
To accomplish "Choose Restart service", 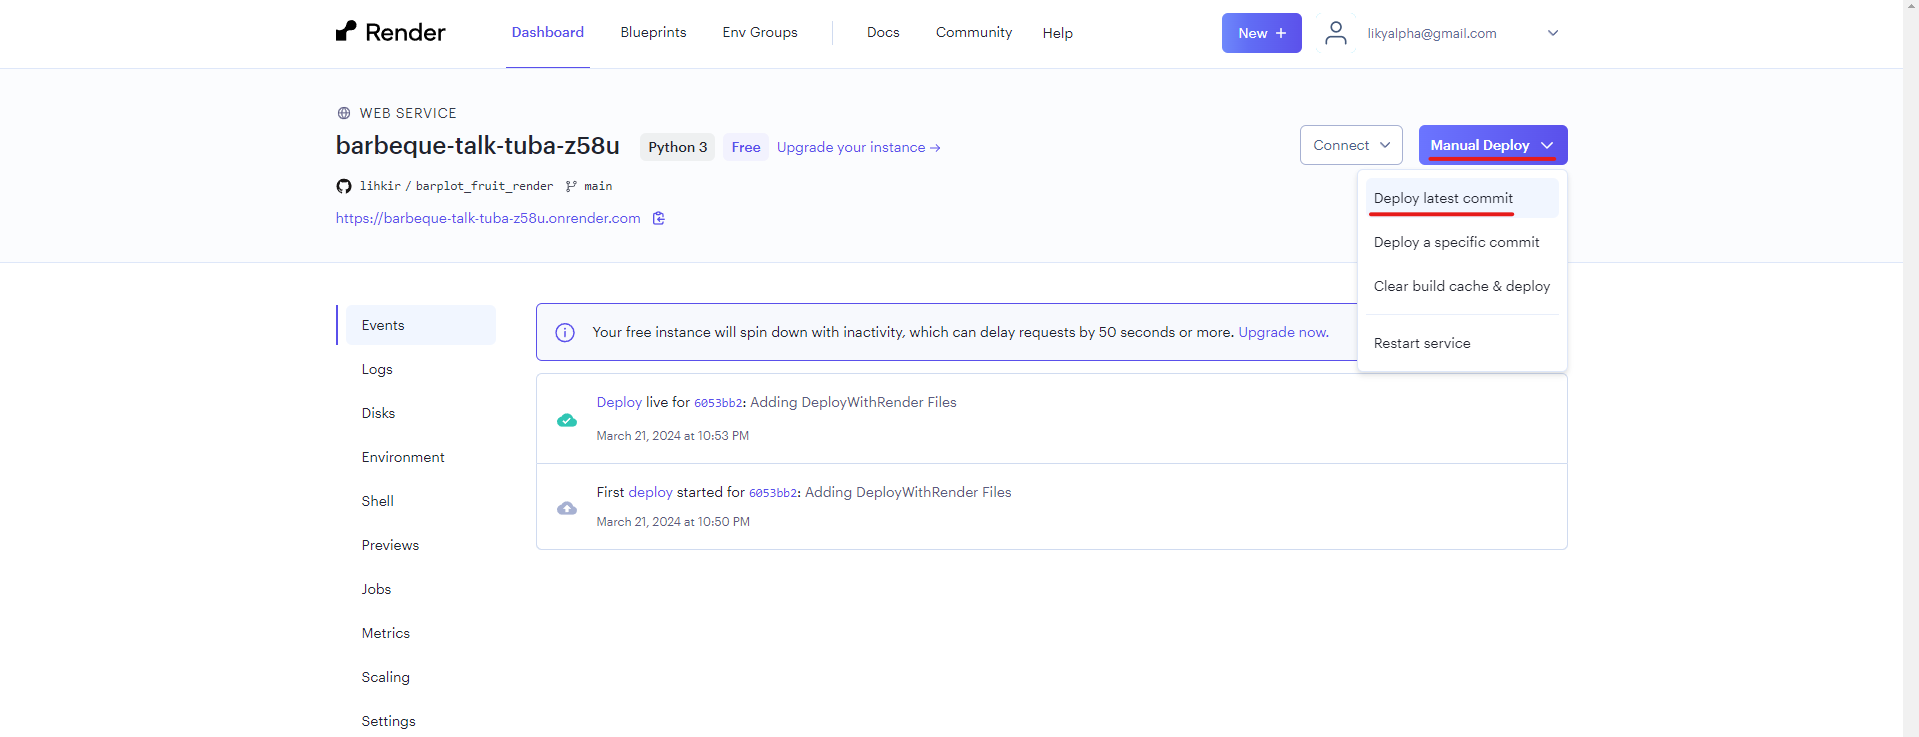I will (1462, 343).
